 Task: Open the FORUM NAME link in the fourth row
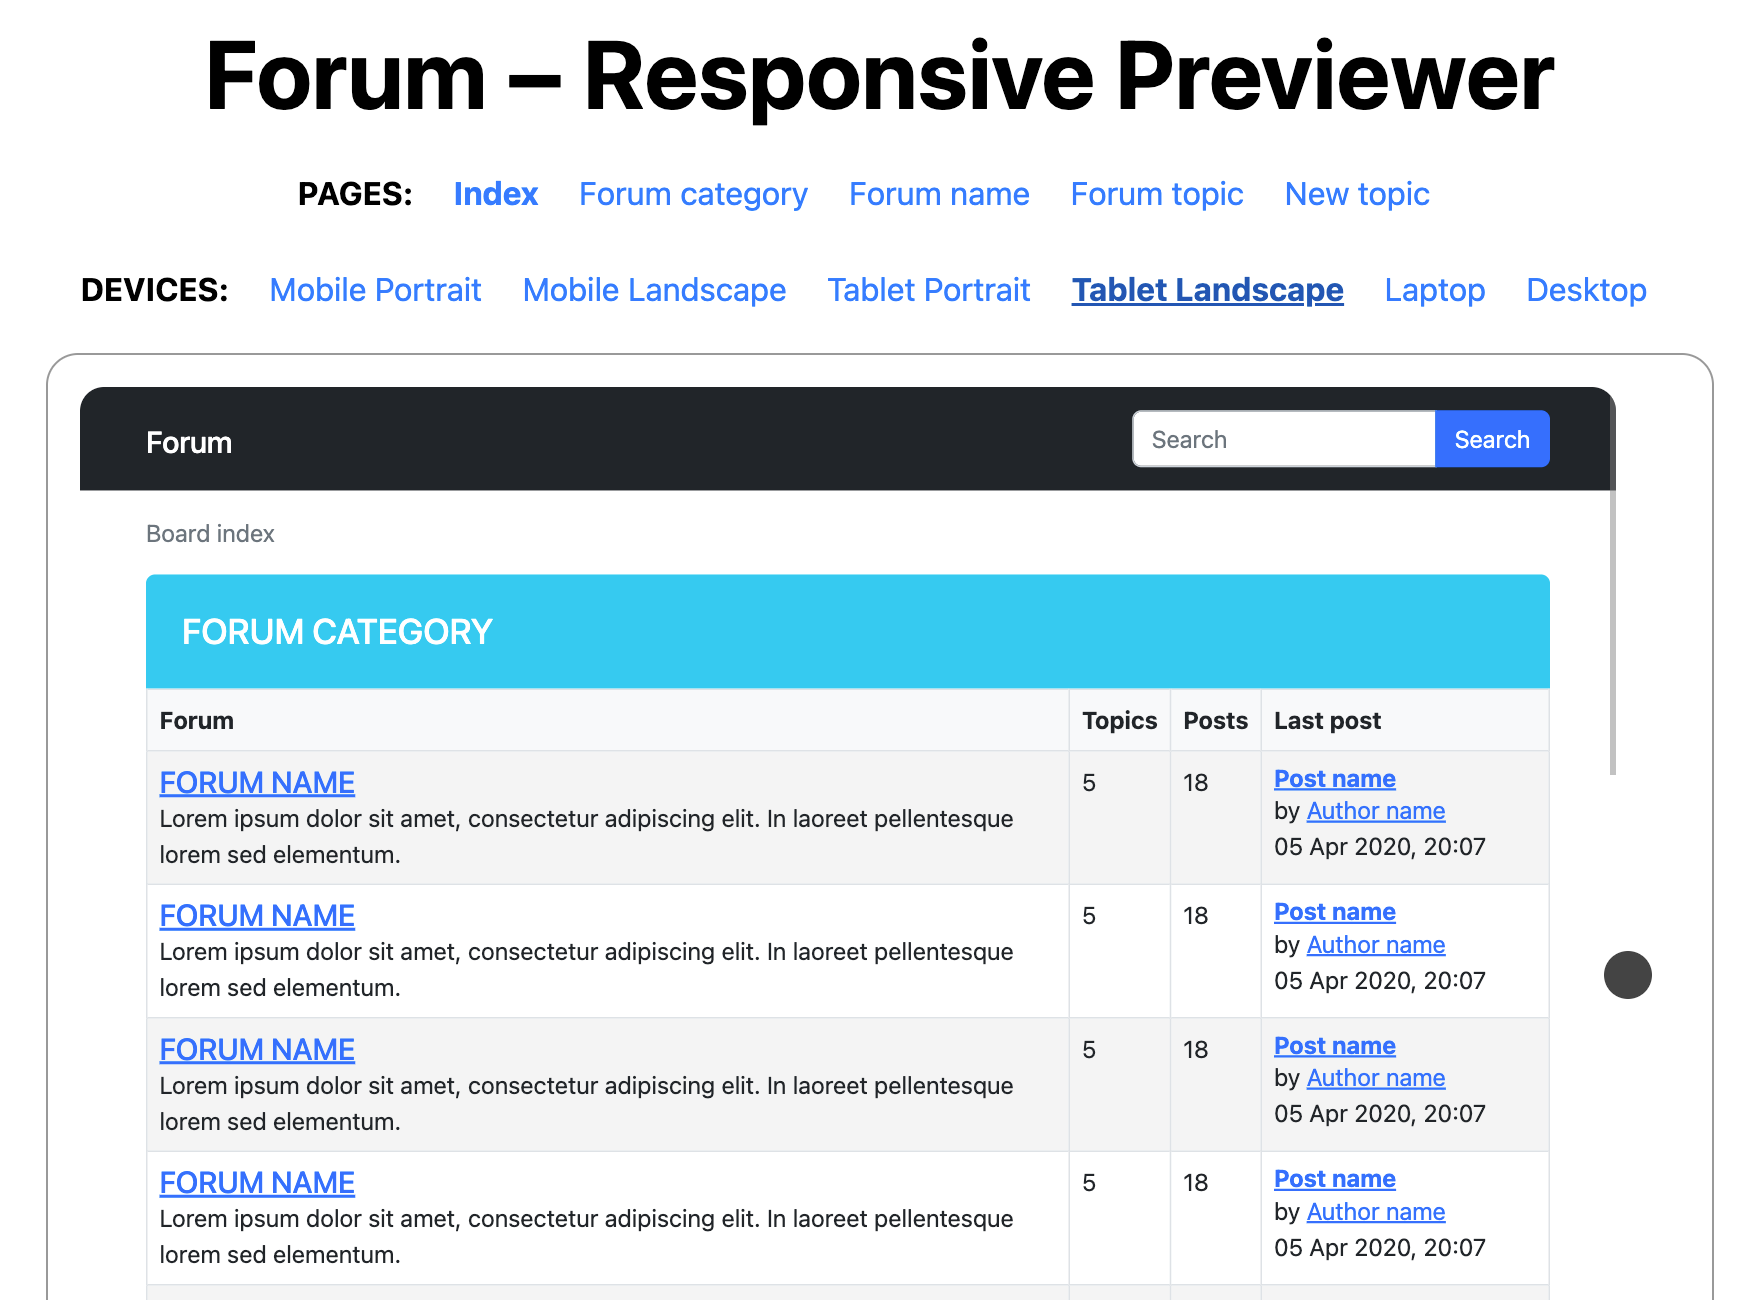(x=257, y=1183)
